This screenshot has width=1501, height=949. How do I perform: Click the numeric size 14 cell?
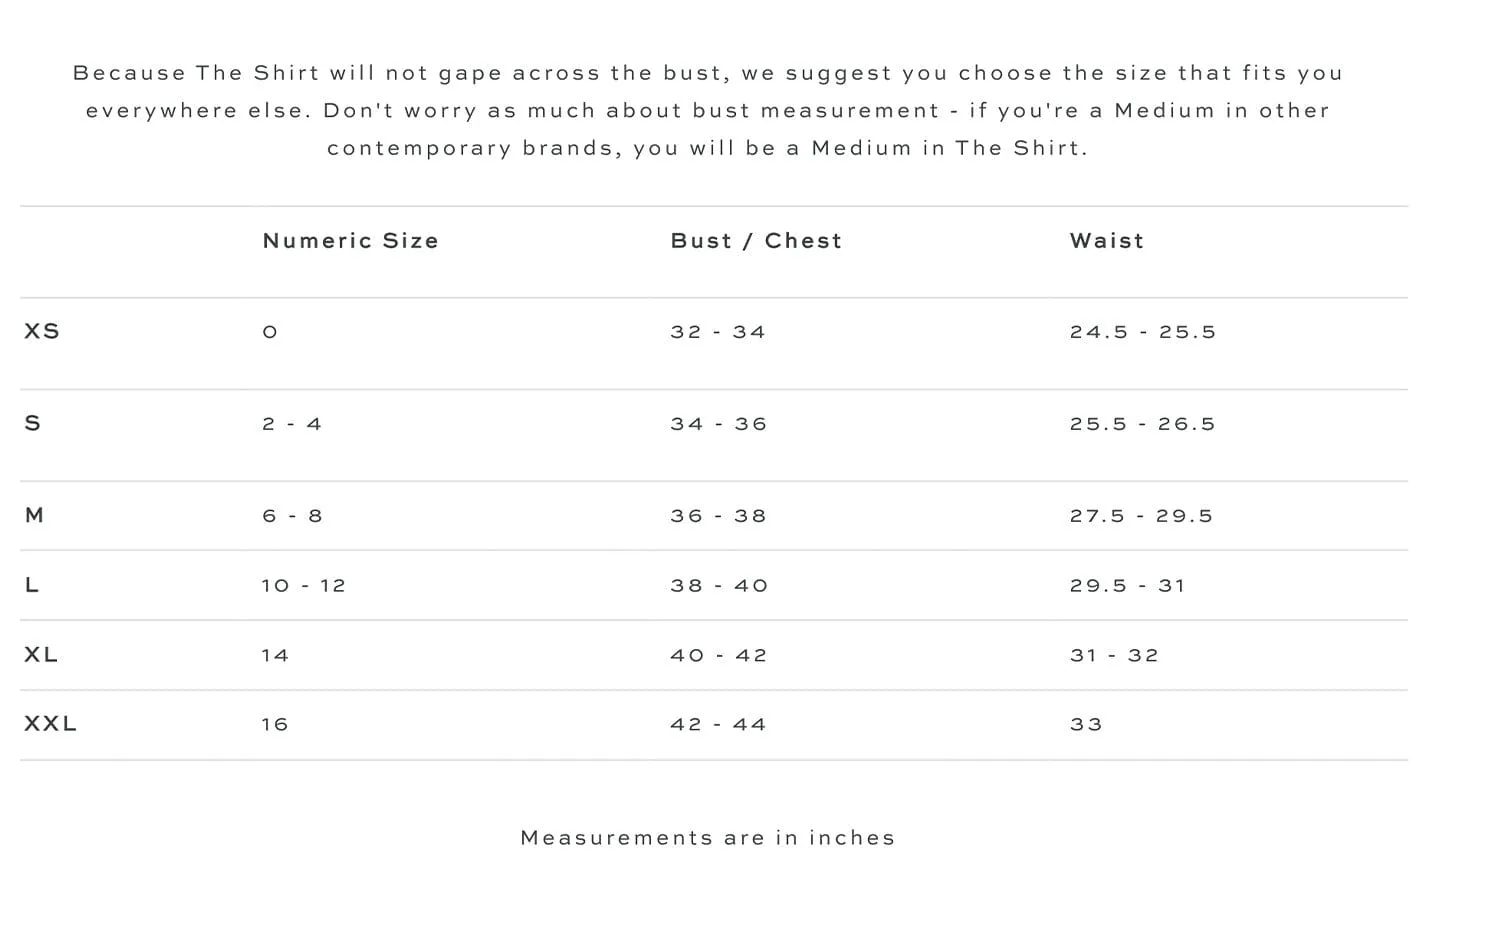275,656
